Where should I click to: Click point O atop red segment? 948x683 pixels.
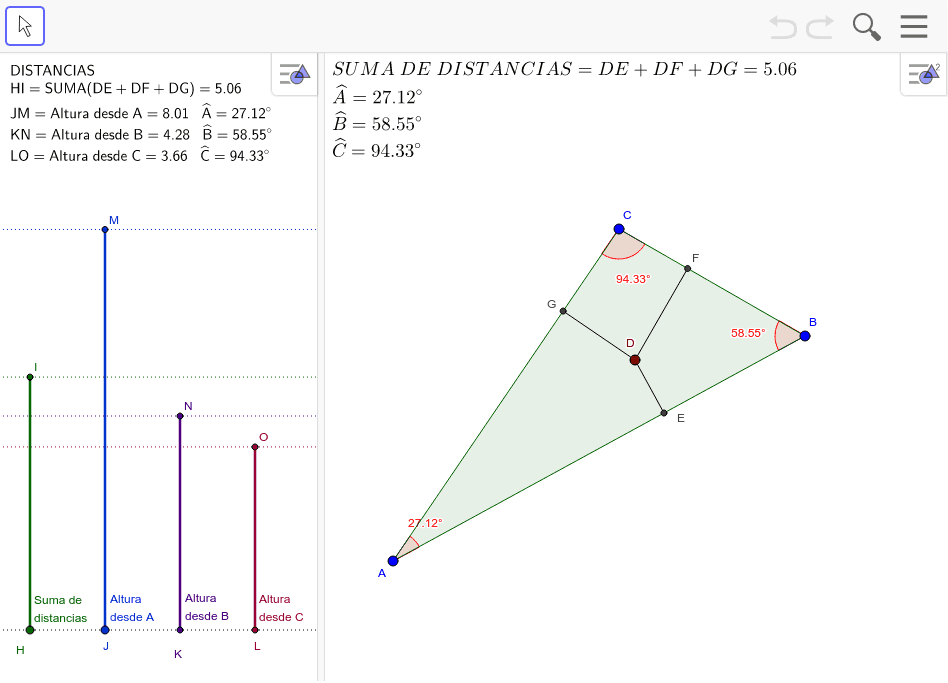(x=255, y=447)
